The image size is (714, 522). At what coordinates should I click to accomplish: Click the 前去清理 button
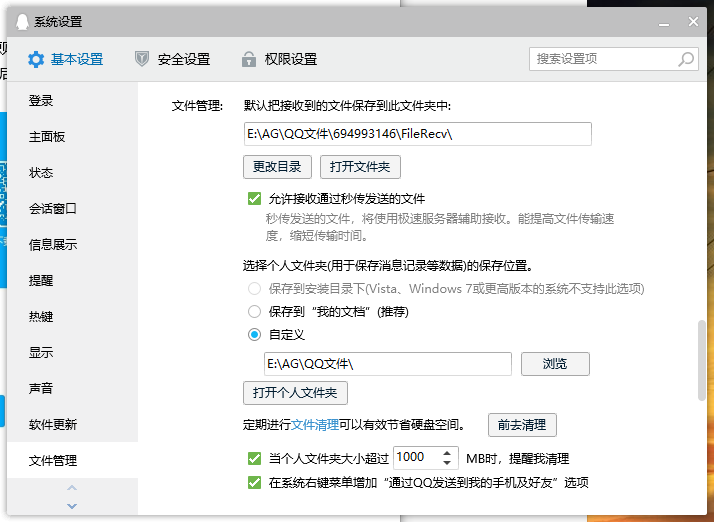522,425
